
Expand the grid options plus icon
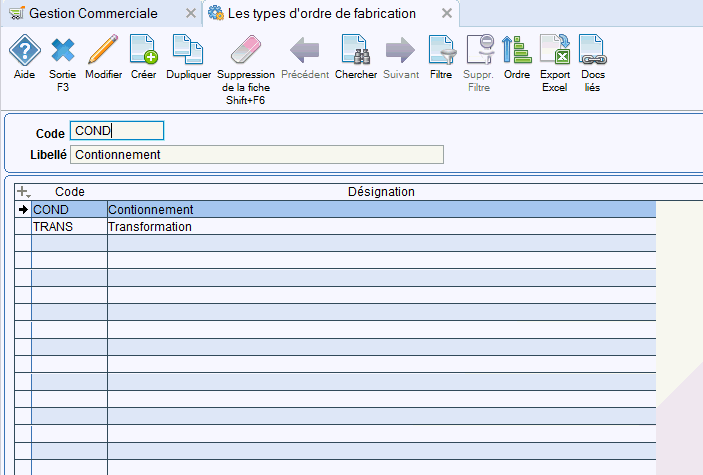click(x=24, y=192)
